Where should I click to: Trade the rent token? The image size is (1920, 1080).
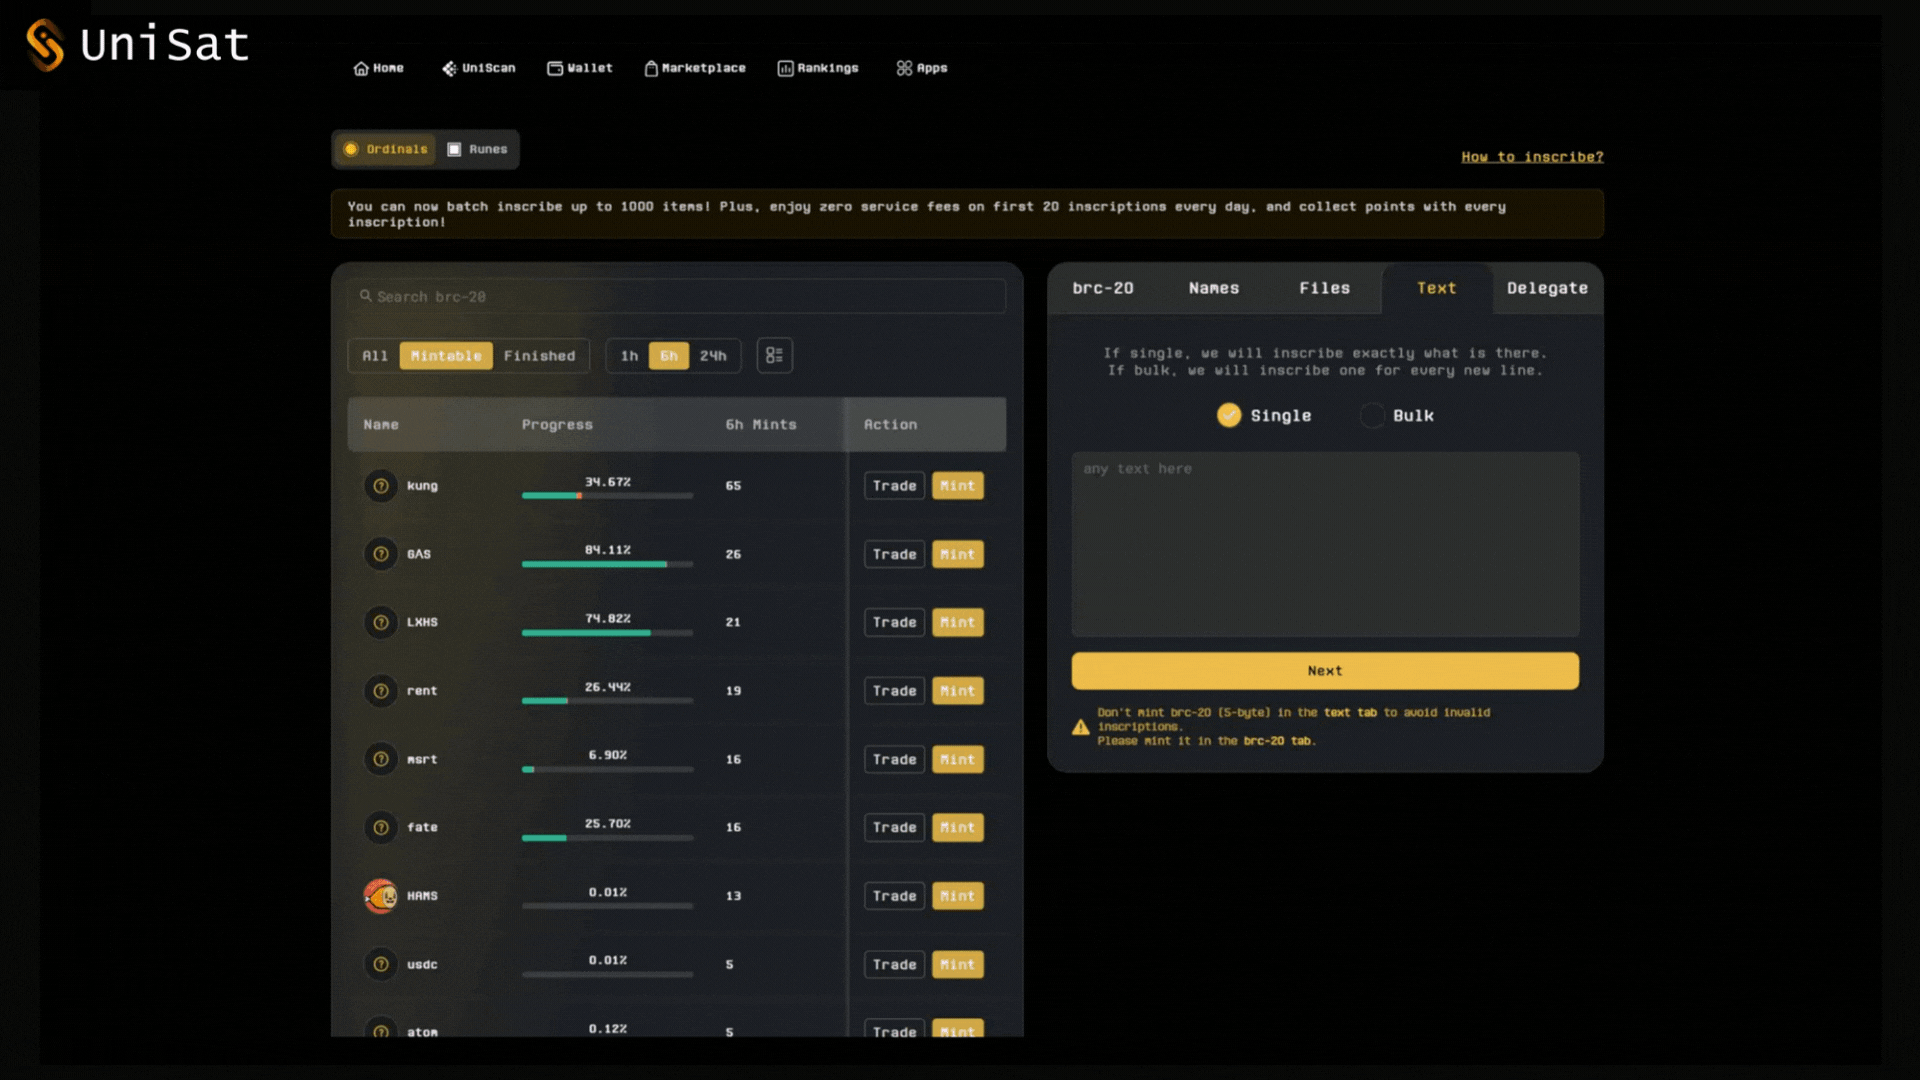tap(894, 691)
